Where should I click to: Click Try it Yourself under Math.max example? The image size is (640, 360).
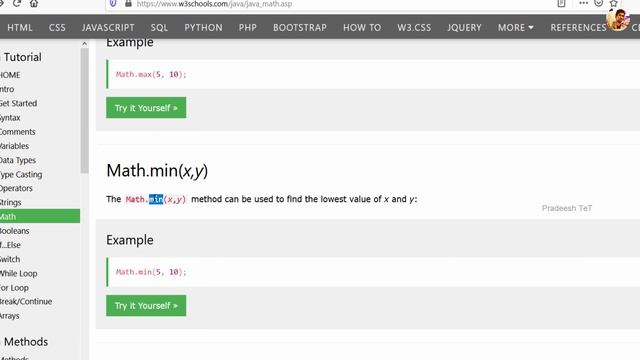pos(146,108)
